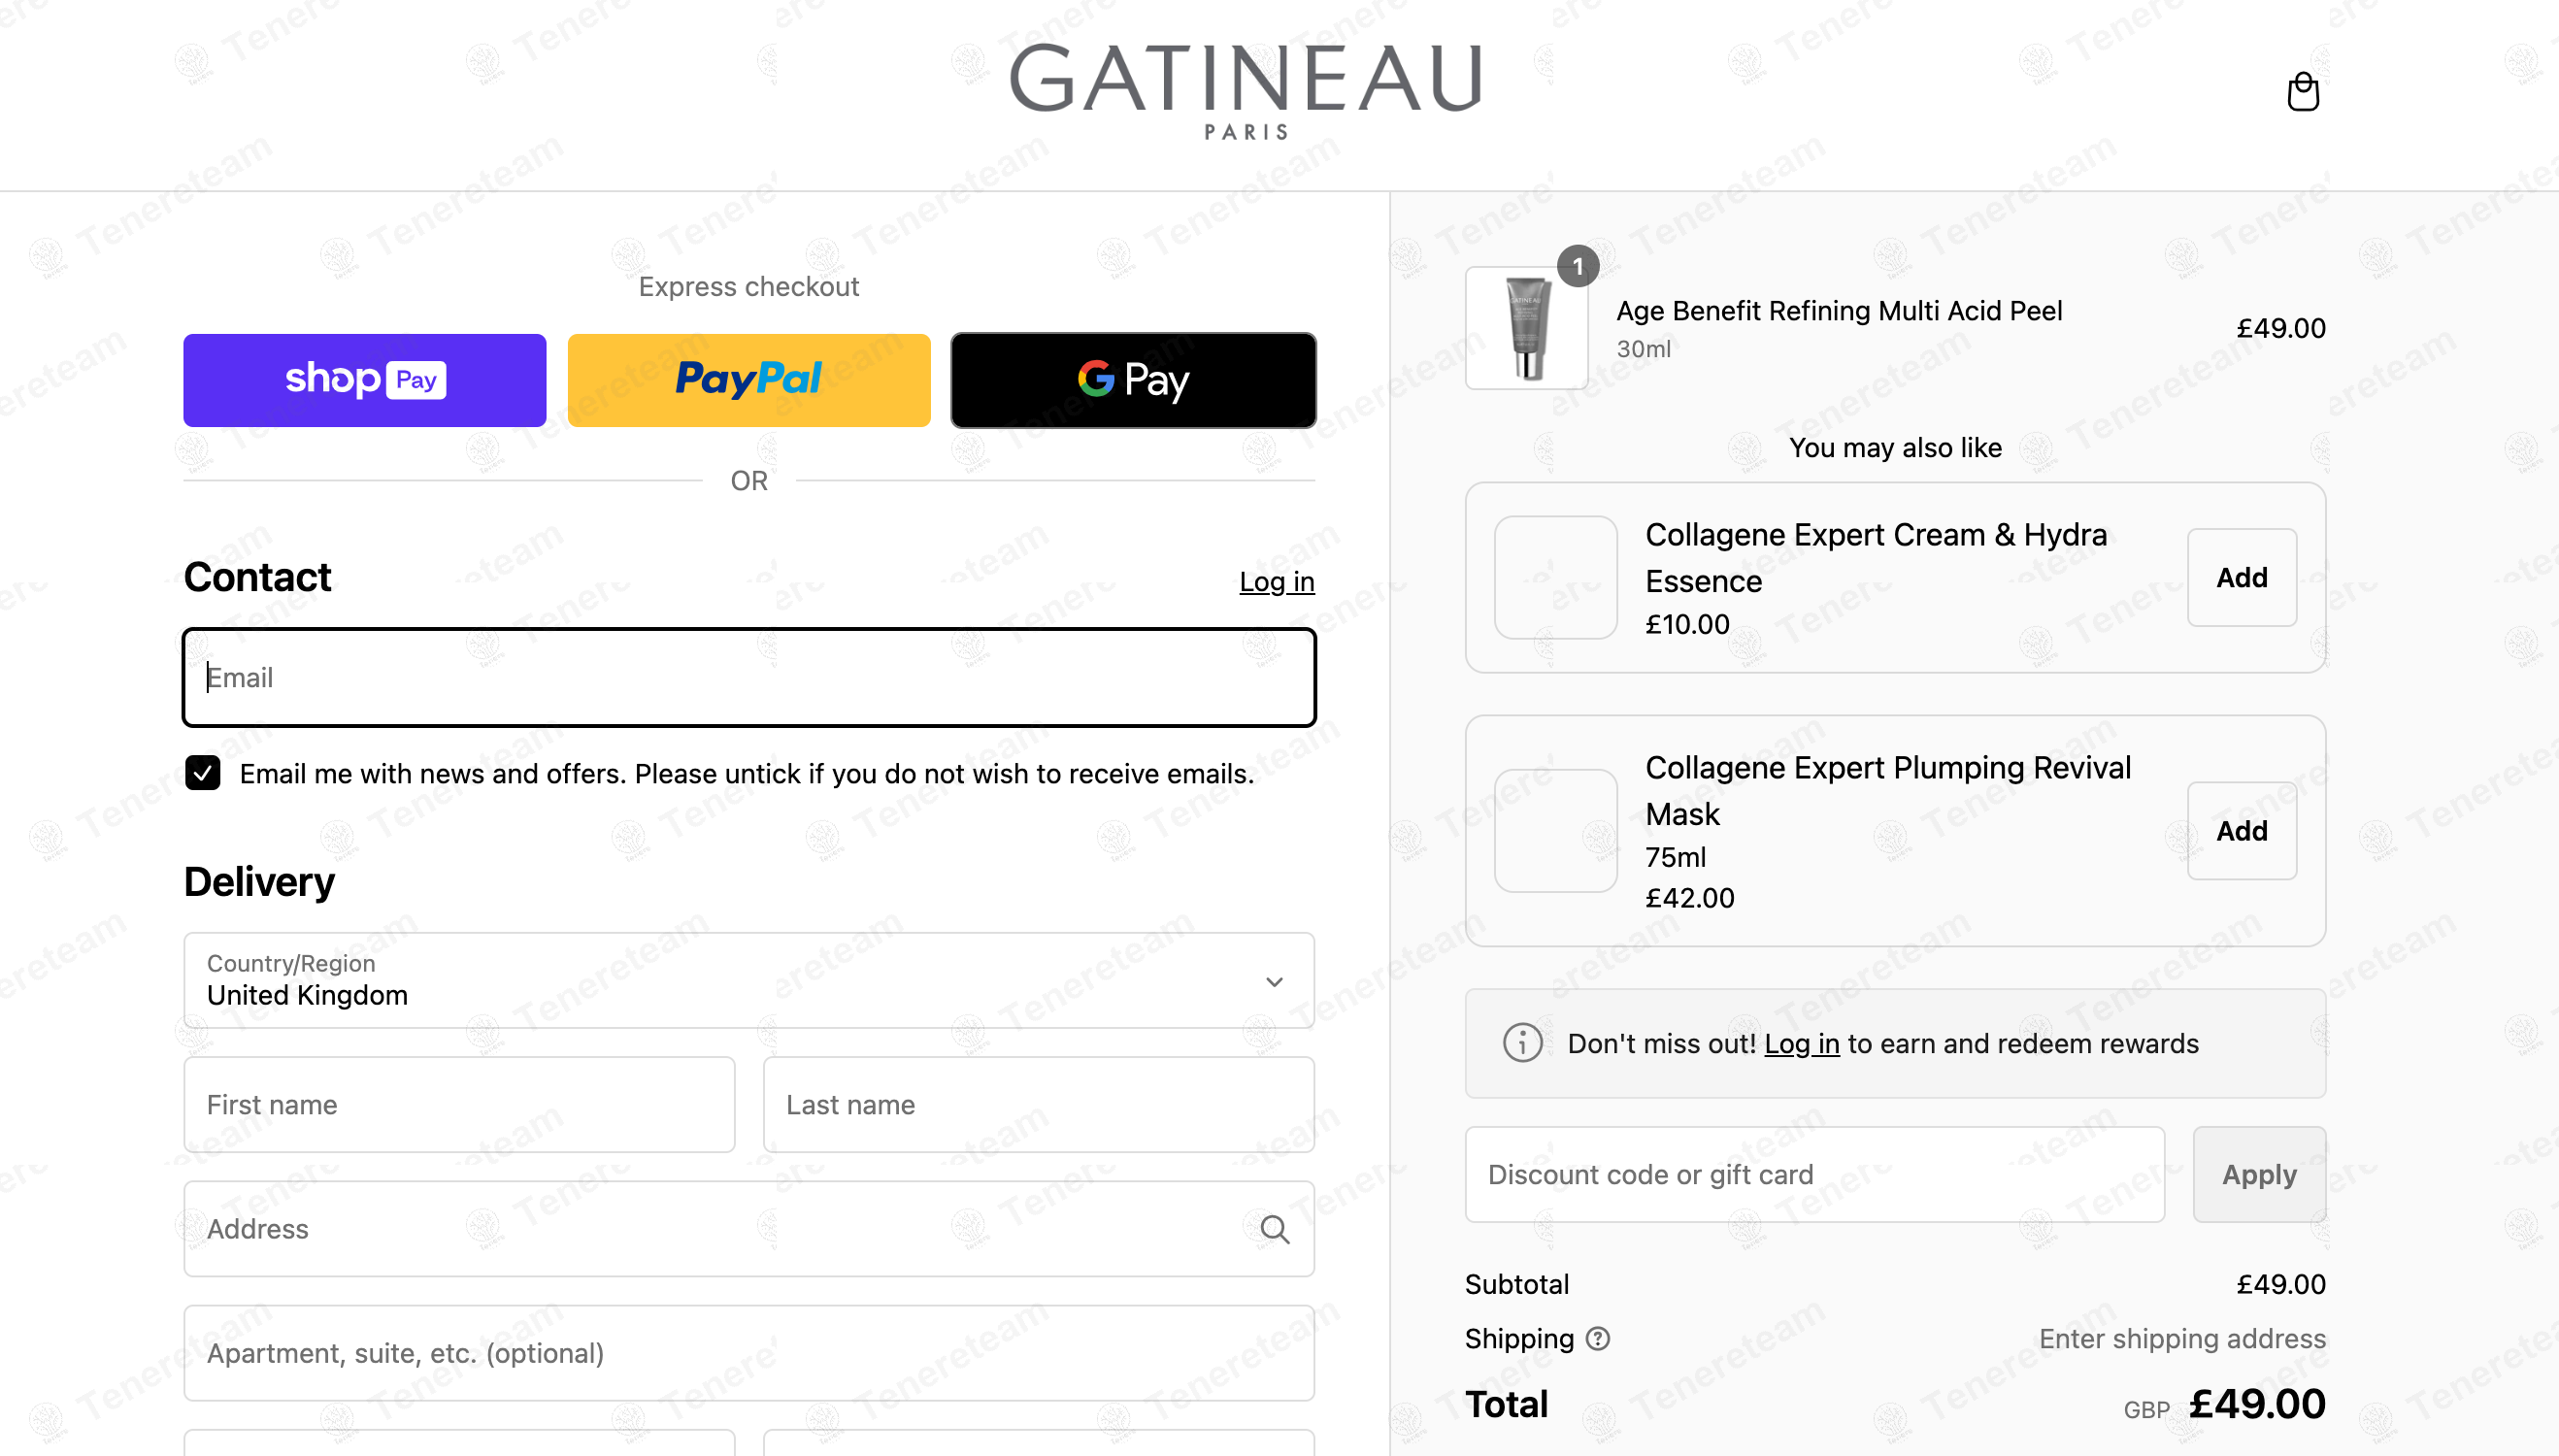
Task: Untick the email news and offers checkbox
Action: [203, 773]
